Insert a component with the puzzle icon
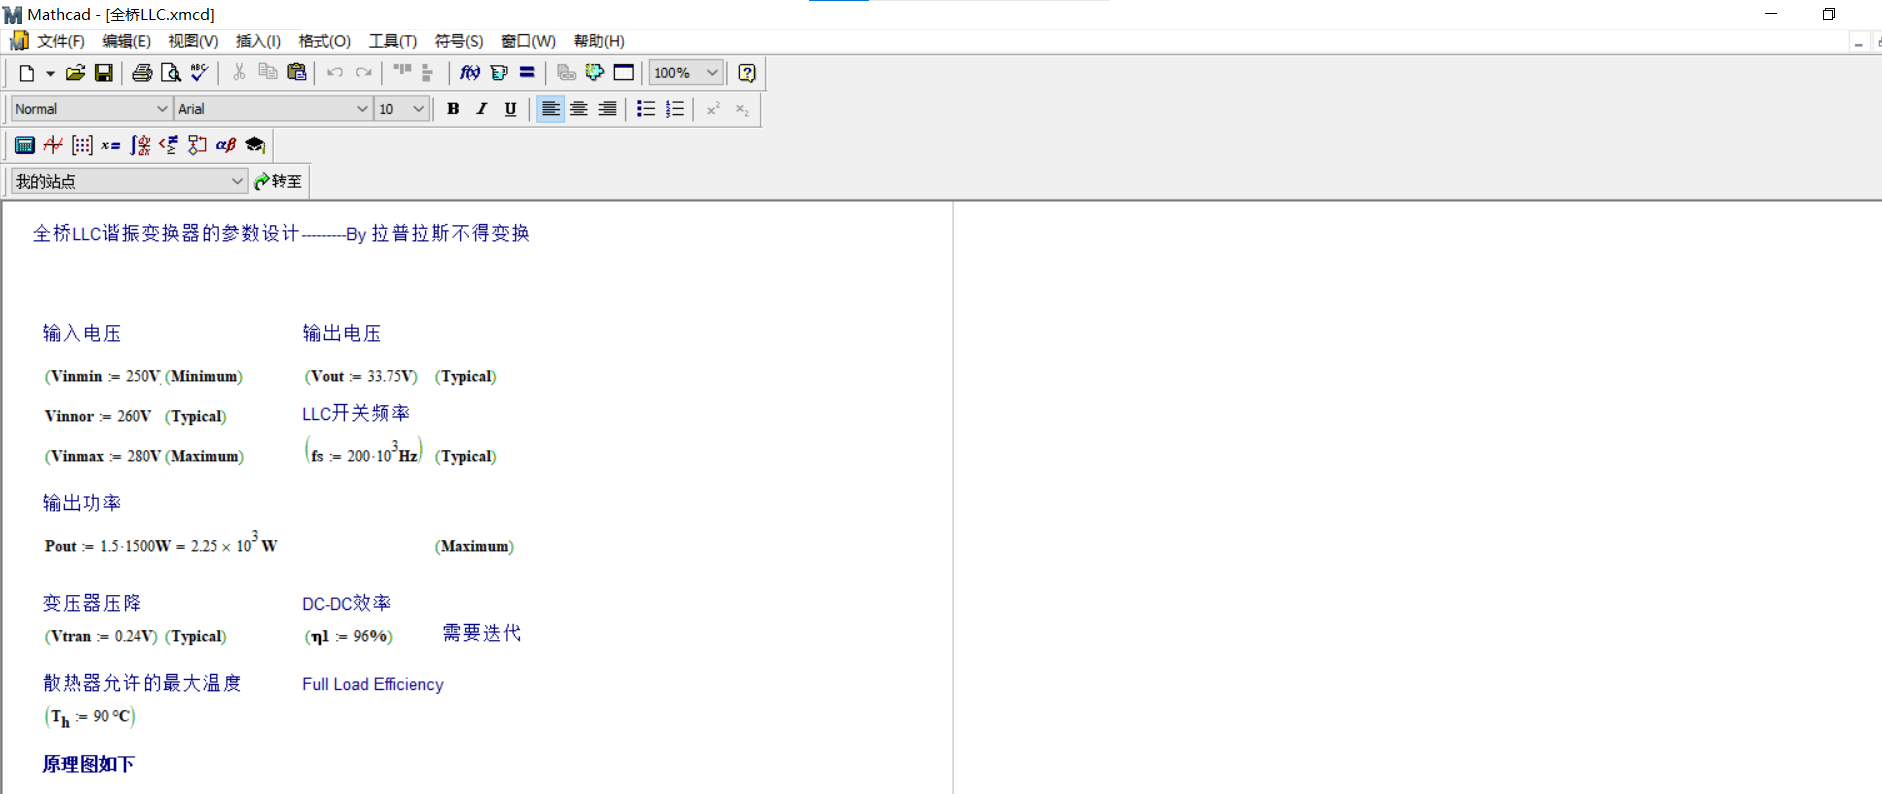Viewport: 1882px width, 794px height. click(x=595, y=73)
